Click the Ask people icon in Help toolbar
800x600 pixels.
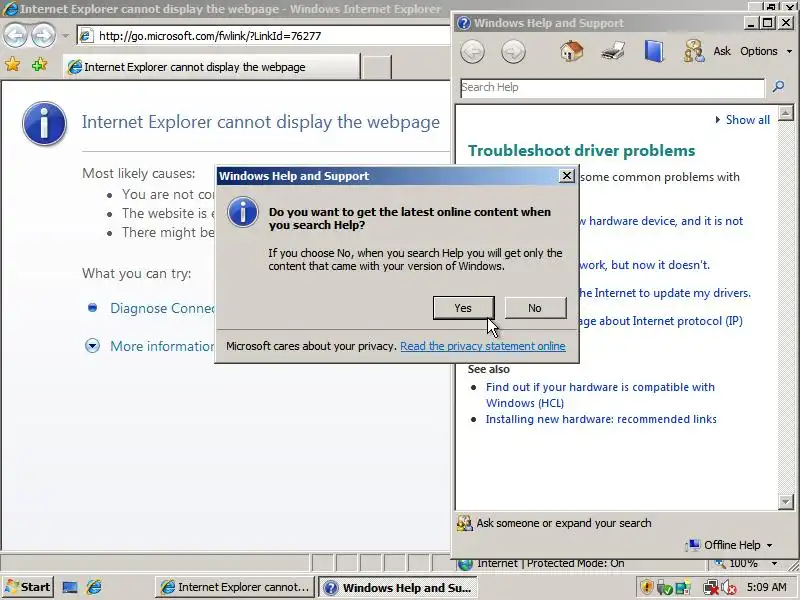click(x=693, y=51)
